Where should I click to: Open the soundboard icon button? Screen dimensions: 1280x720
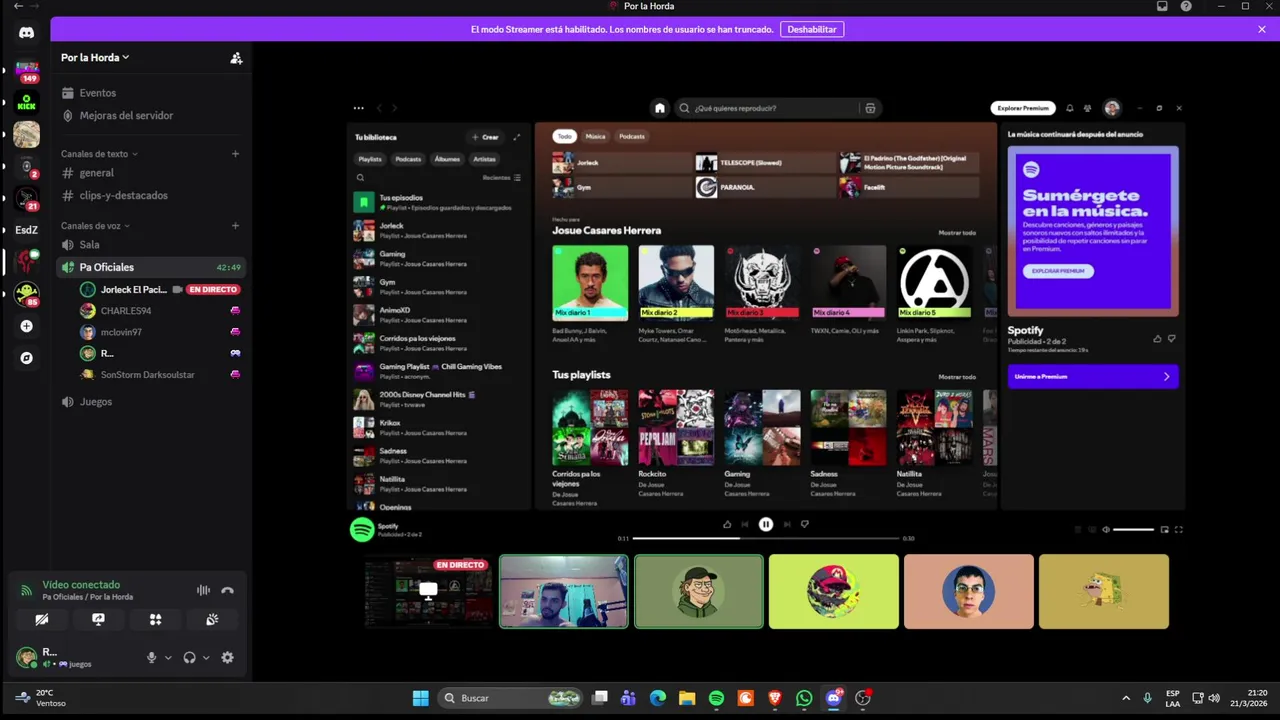point(212,619)
